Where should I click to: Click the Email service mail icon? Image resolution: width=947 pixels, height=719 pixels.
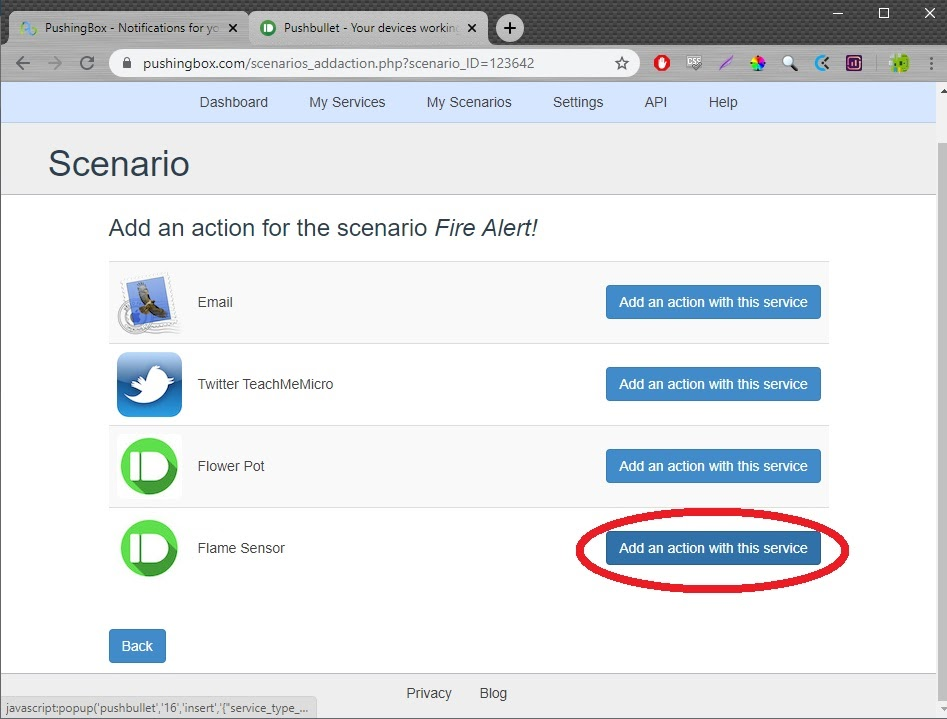(x=149, y=303)
